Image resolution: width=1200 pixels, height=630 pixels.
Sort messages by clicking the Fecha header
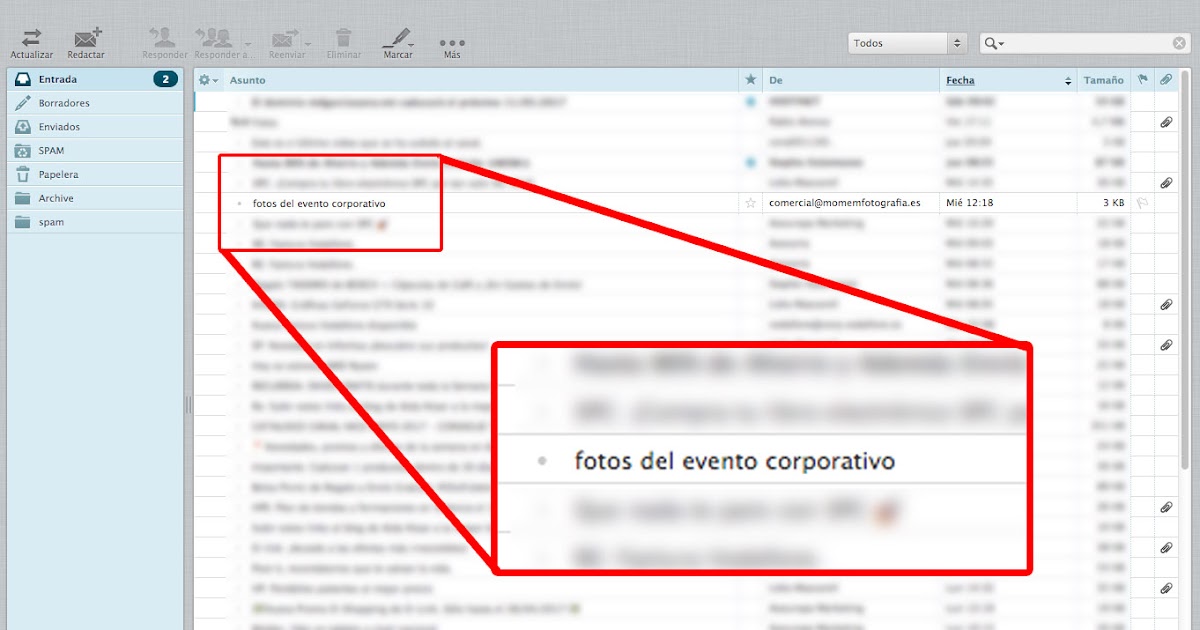(960, 79)
